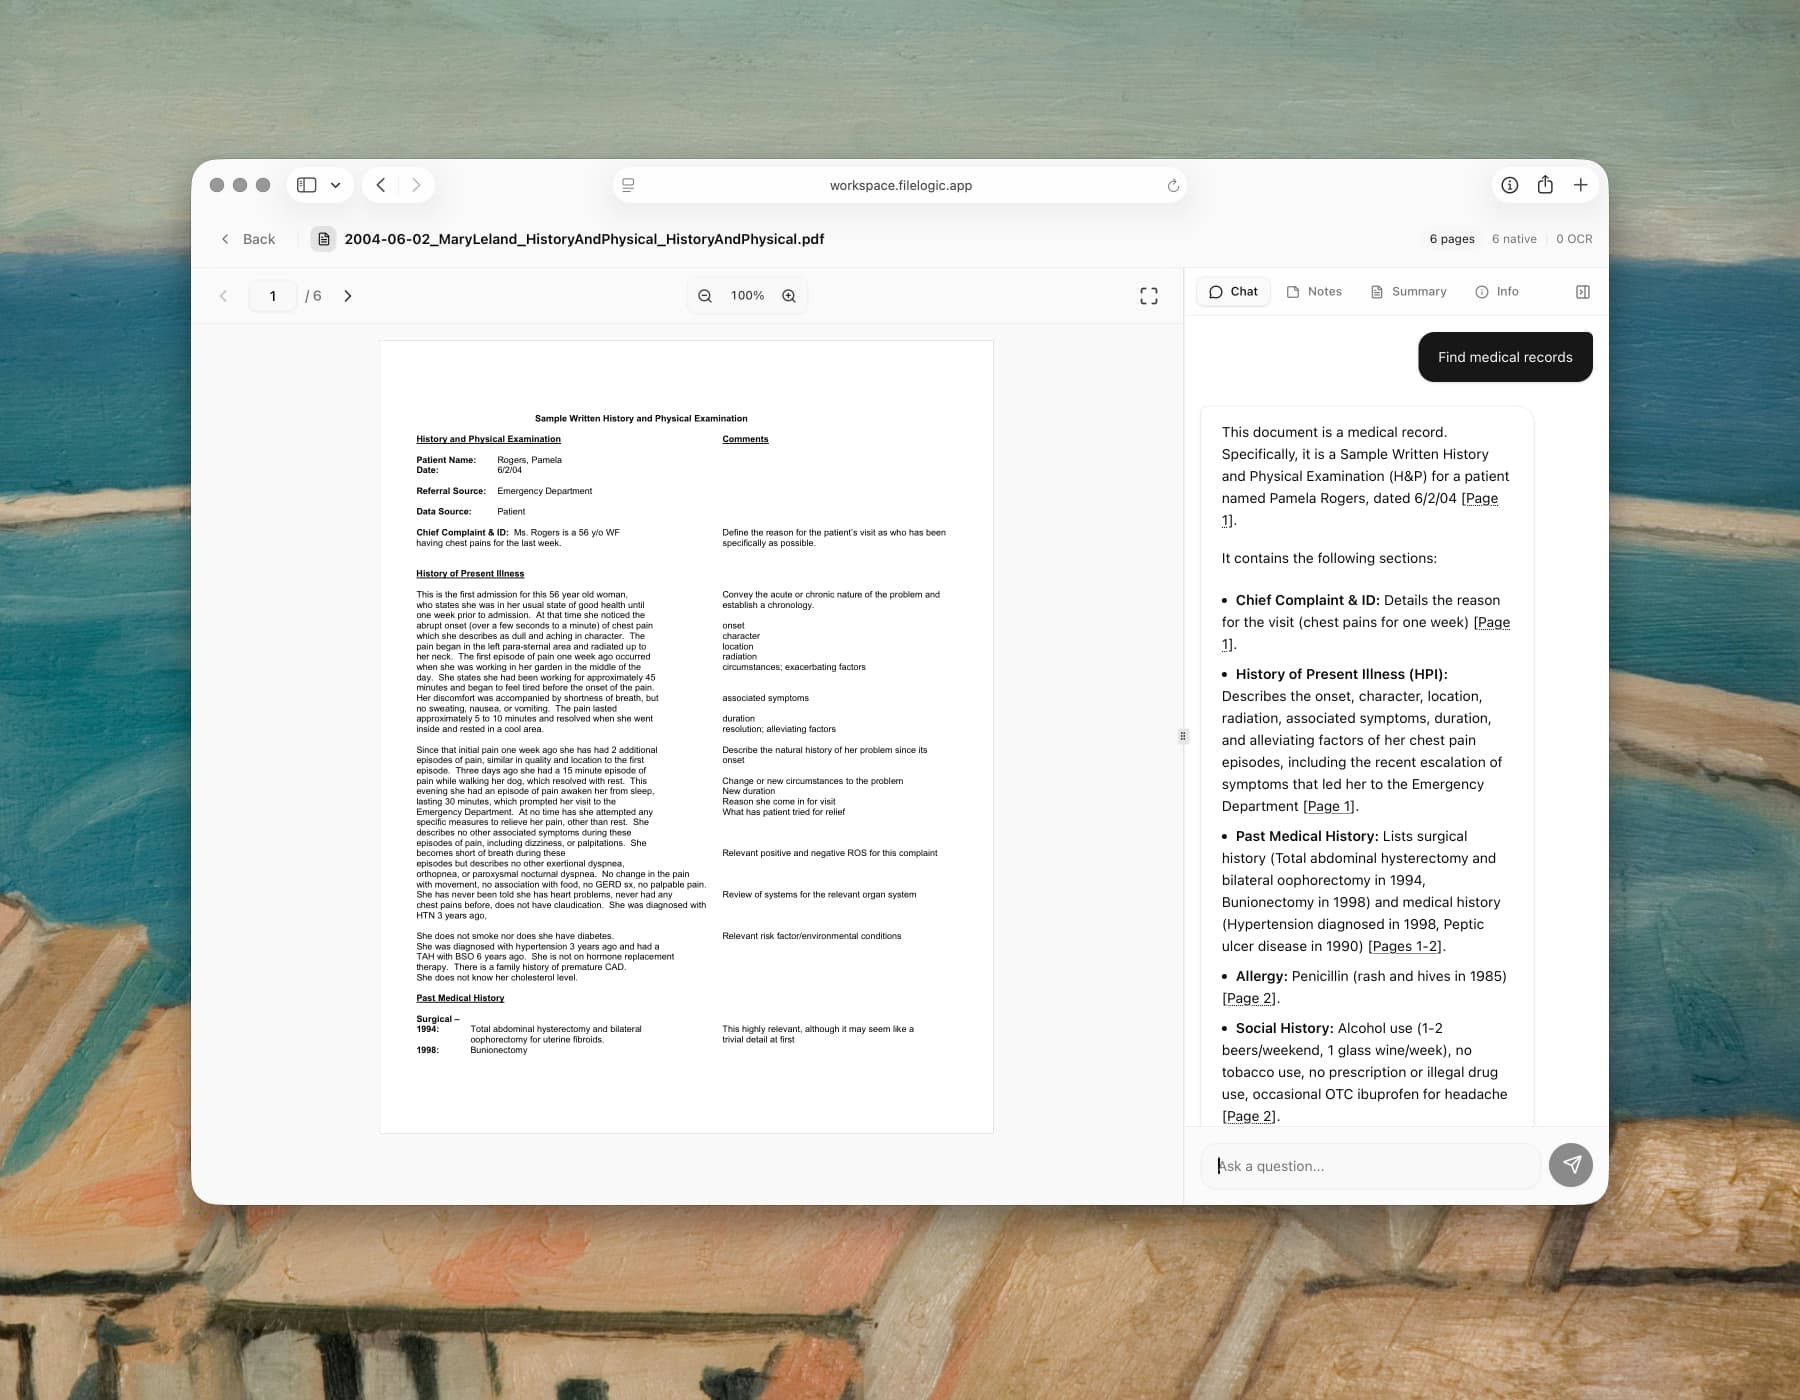Zoom out of the PDF page
Screen dimensions: 1800x1400
point(705,295)
